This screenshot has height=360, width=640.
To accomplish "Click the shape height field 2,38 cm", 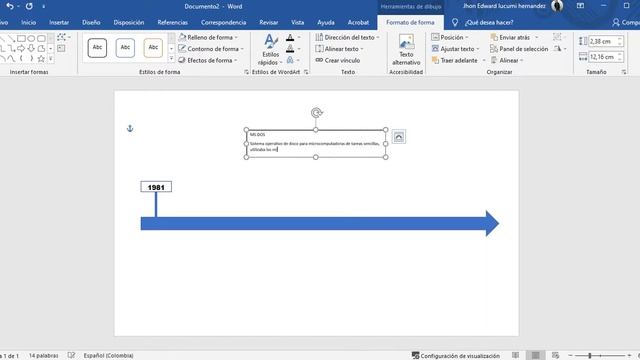I will pyautogui.click(x=603, y=41).
